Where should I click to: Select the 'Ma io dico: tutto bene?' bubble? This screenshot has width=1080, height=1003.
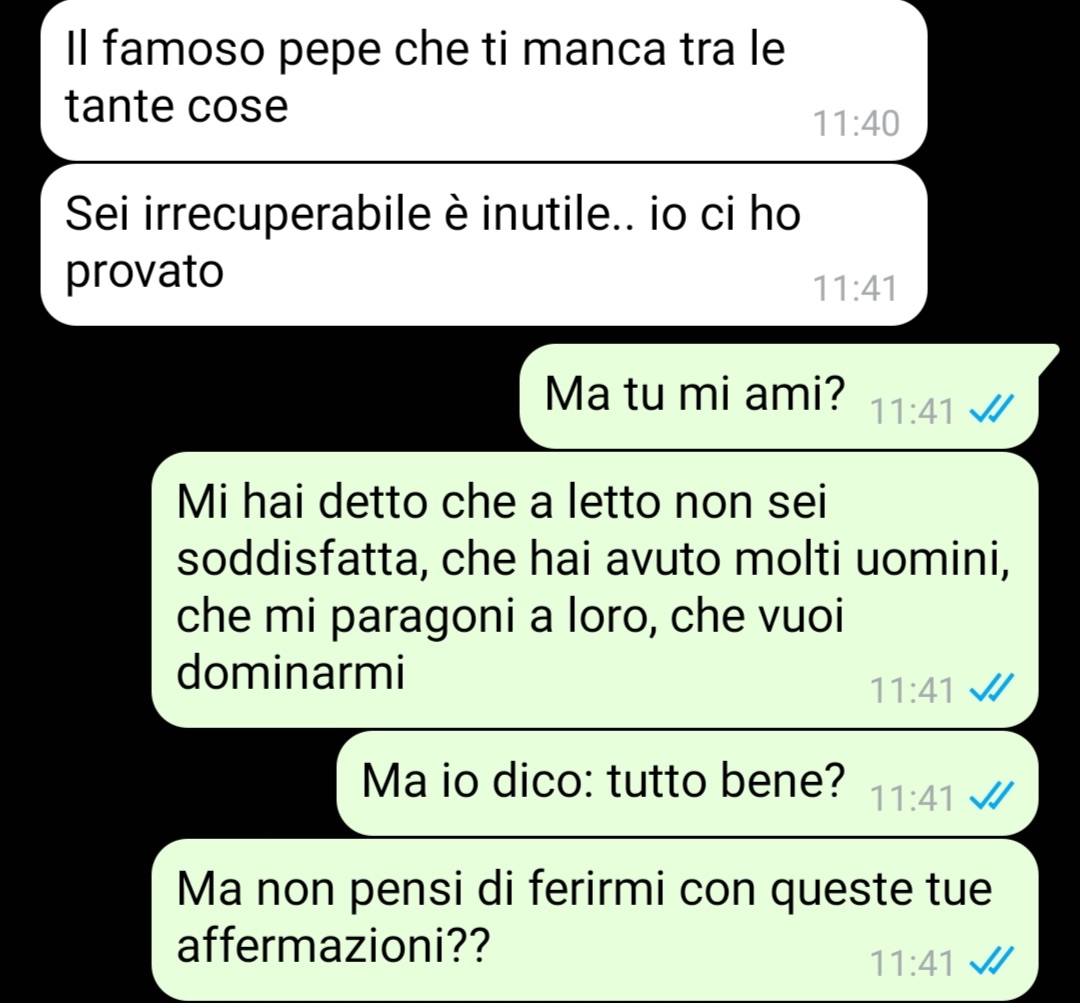click(x=687, y=783)
